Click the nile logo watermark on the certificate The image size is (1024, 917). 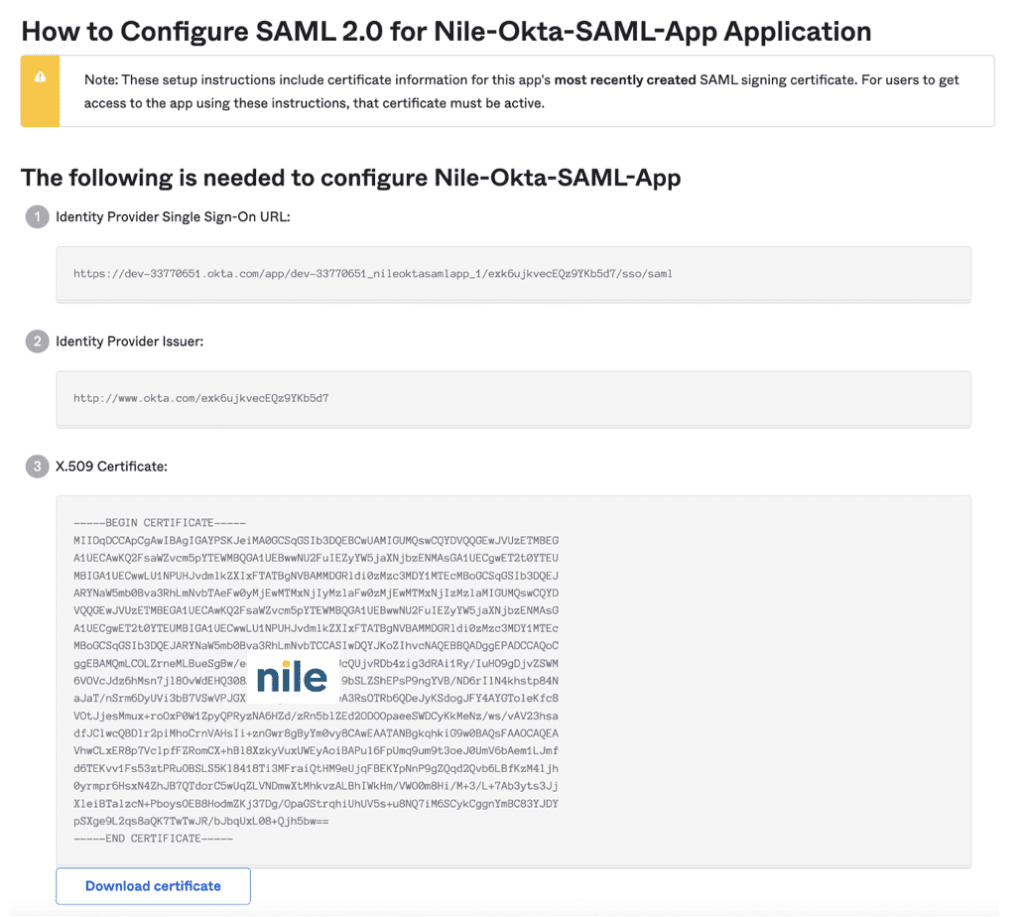tap(291, 676)
